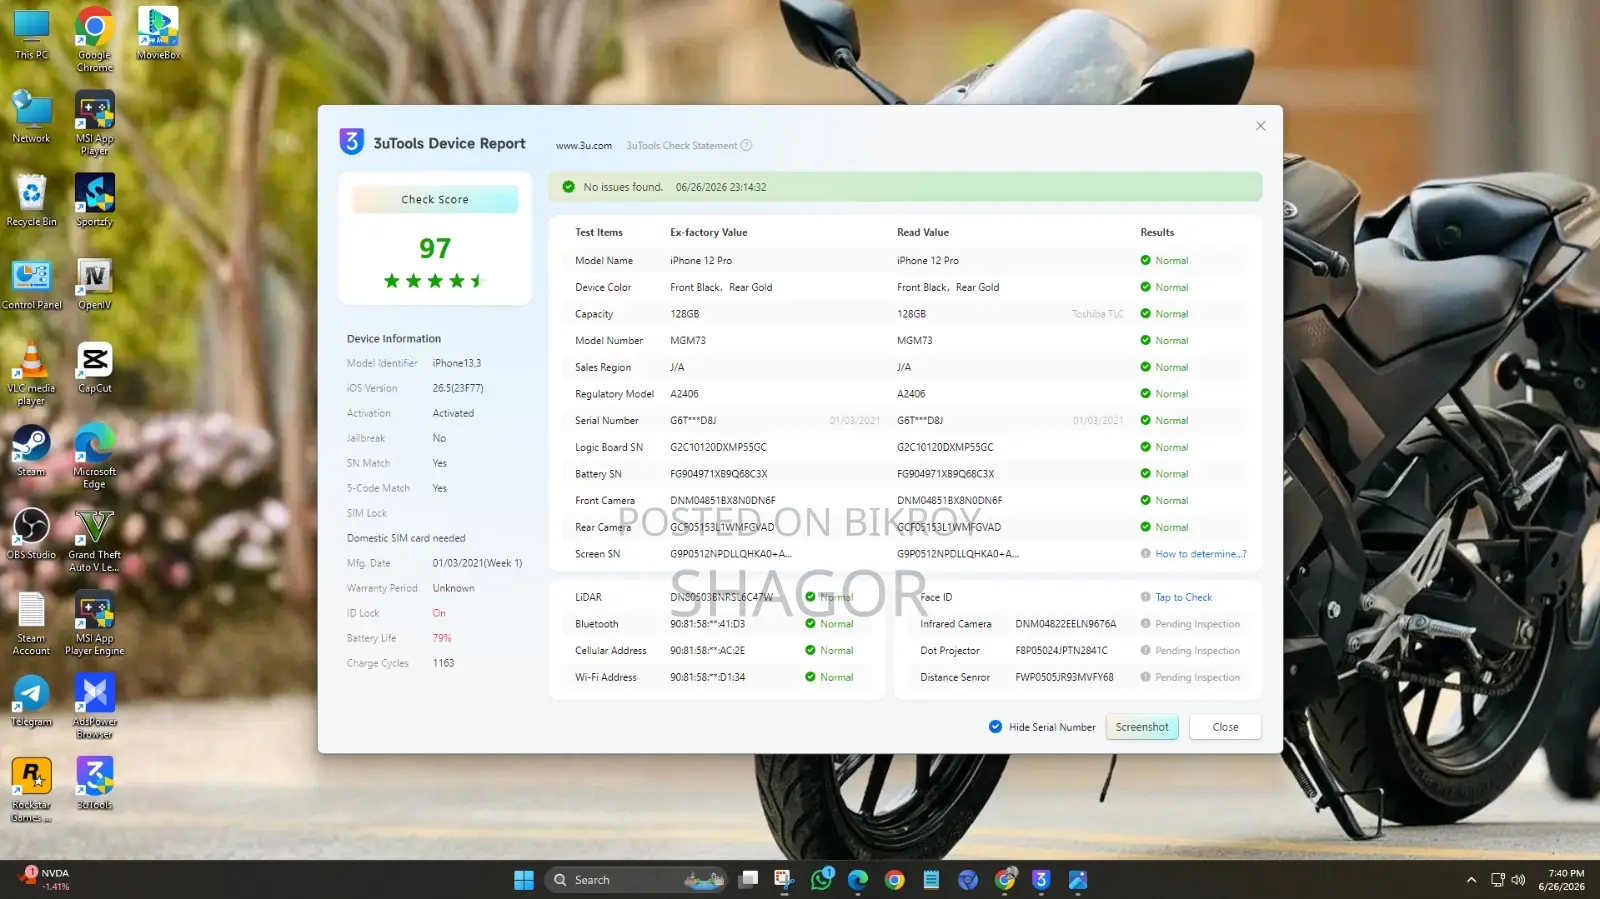Open the Steam Account text file

tap(31, 624)
